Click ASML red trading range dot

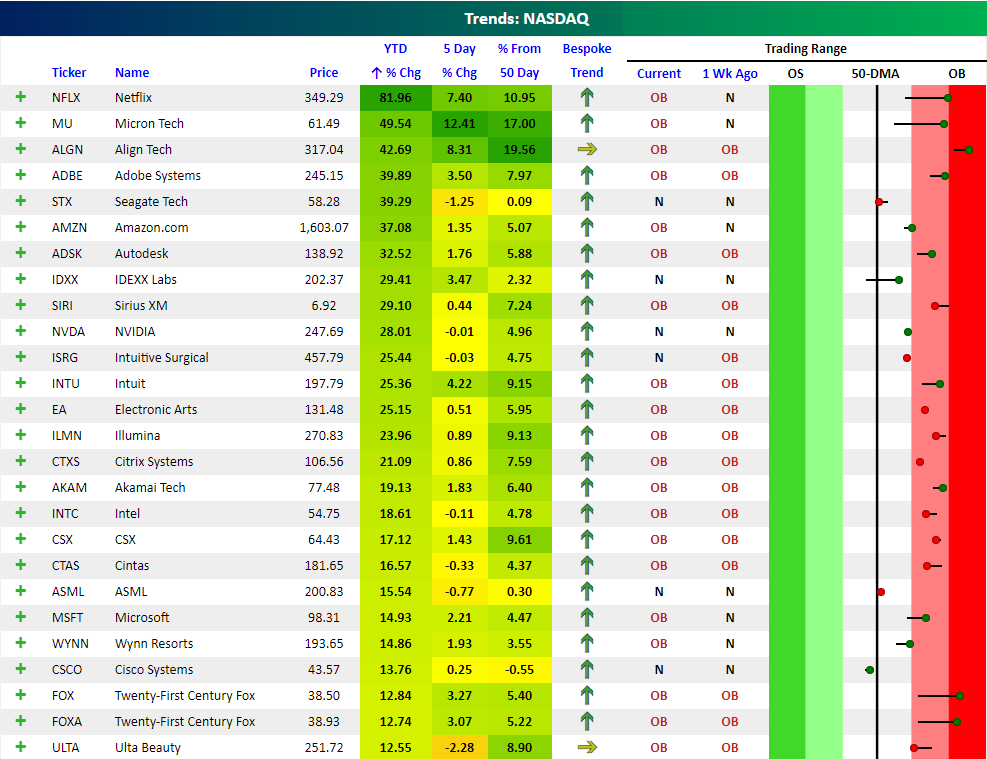point(881,592)
